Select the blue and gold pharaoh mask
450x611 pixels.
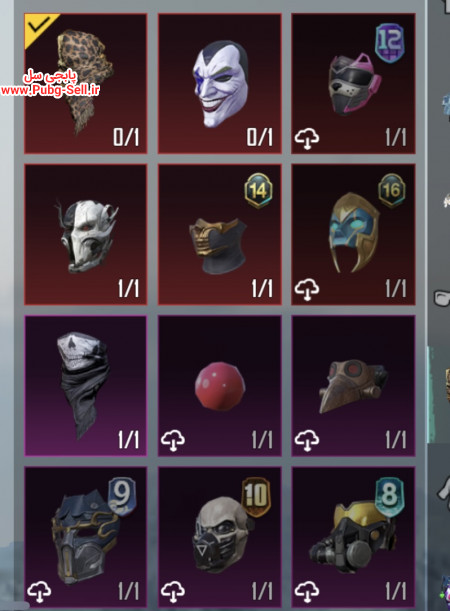tap(353, 234)
